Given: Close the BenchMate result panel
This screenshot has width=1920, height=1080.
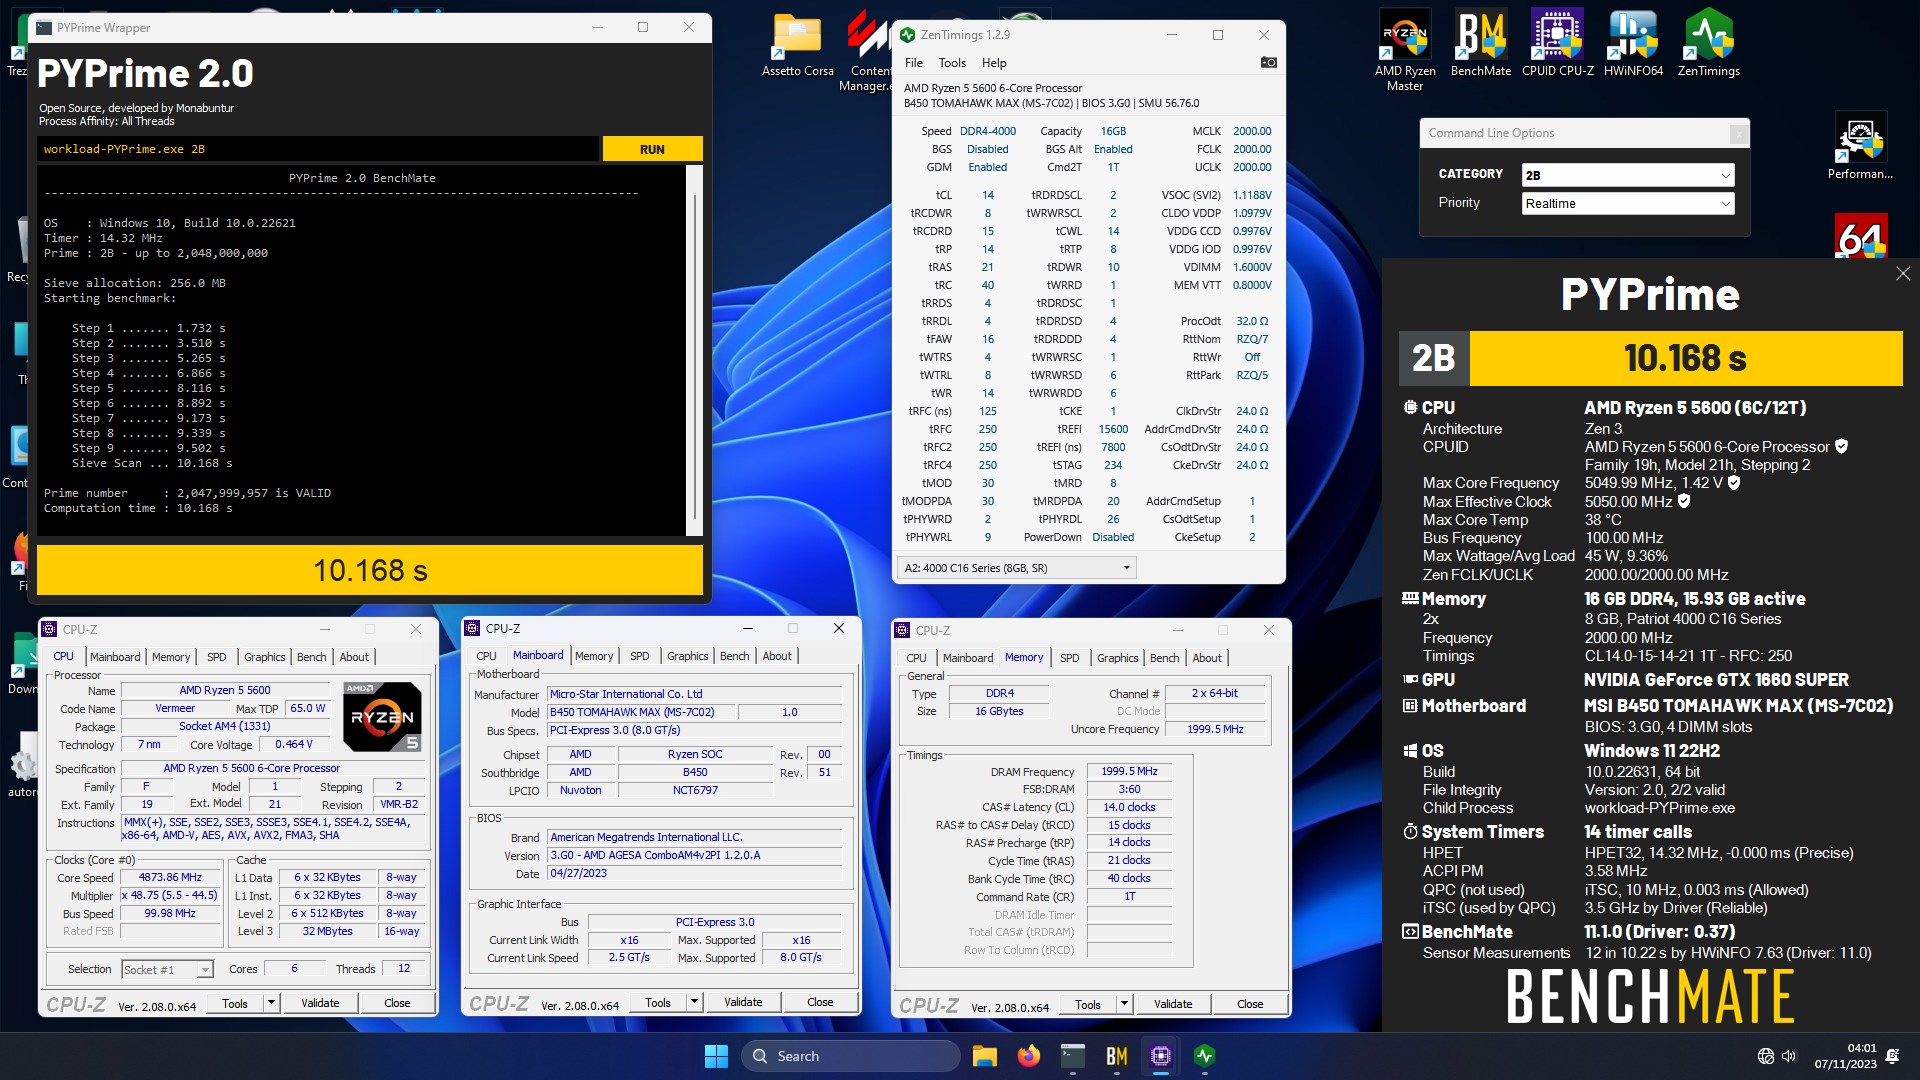Looking at the screenshot, I should [x=1902, y=274].
